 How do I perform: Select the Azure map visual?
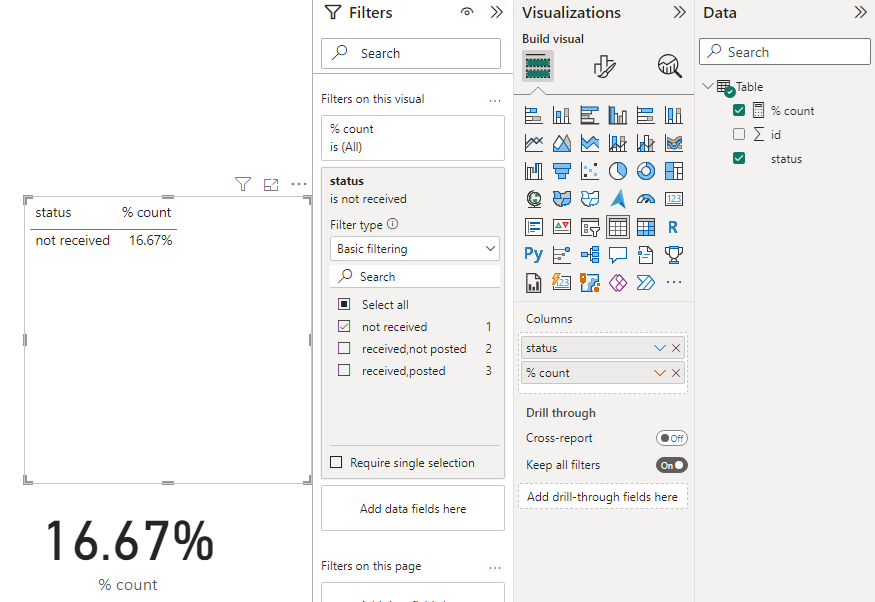[x=618, y=199]
